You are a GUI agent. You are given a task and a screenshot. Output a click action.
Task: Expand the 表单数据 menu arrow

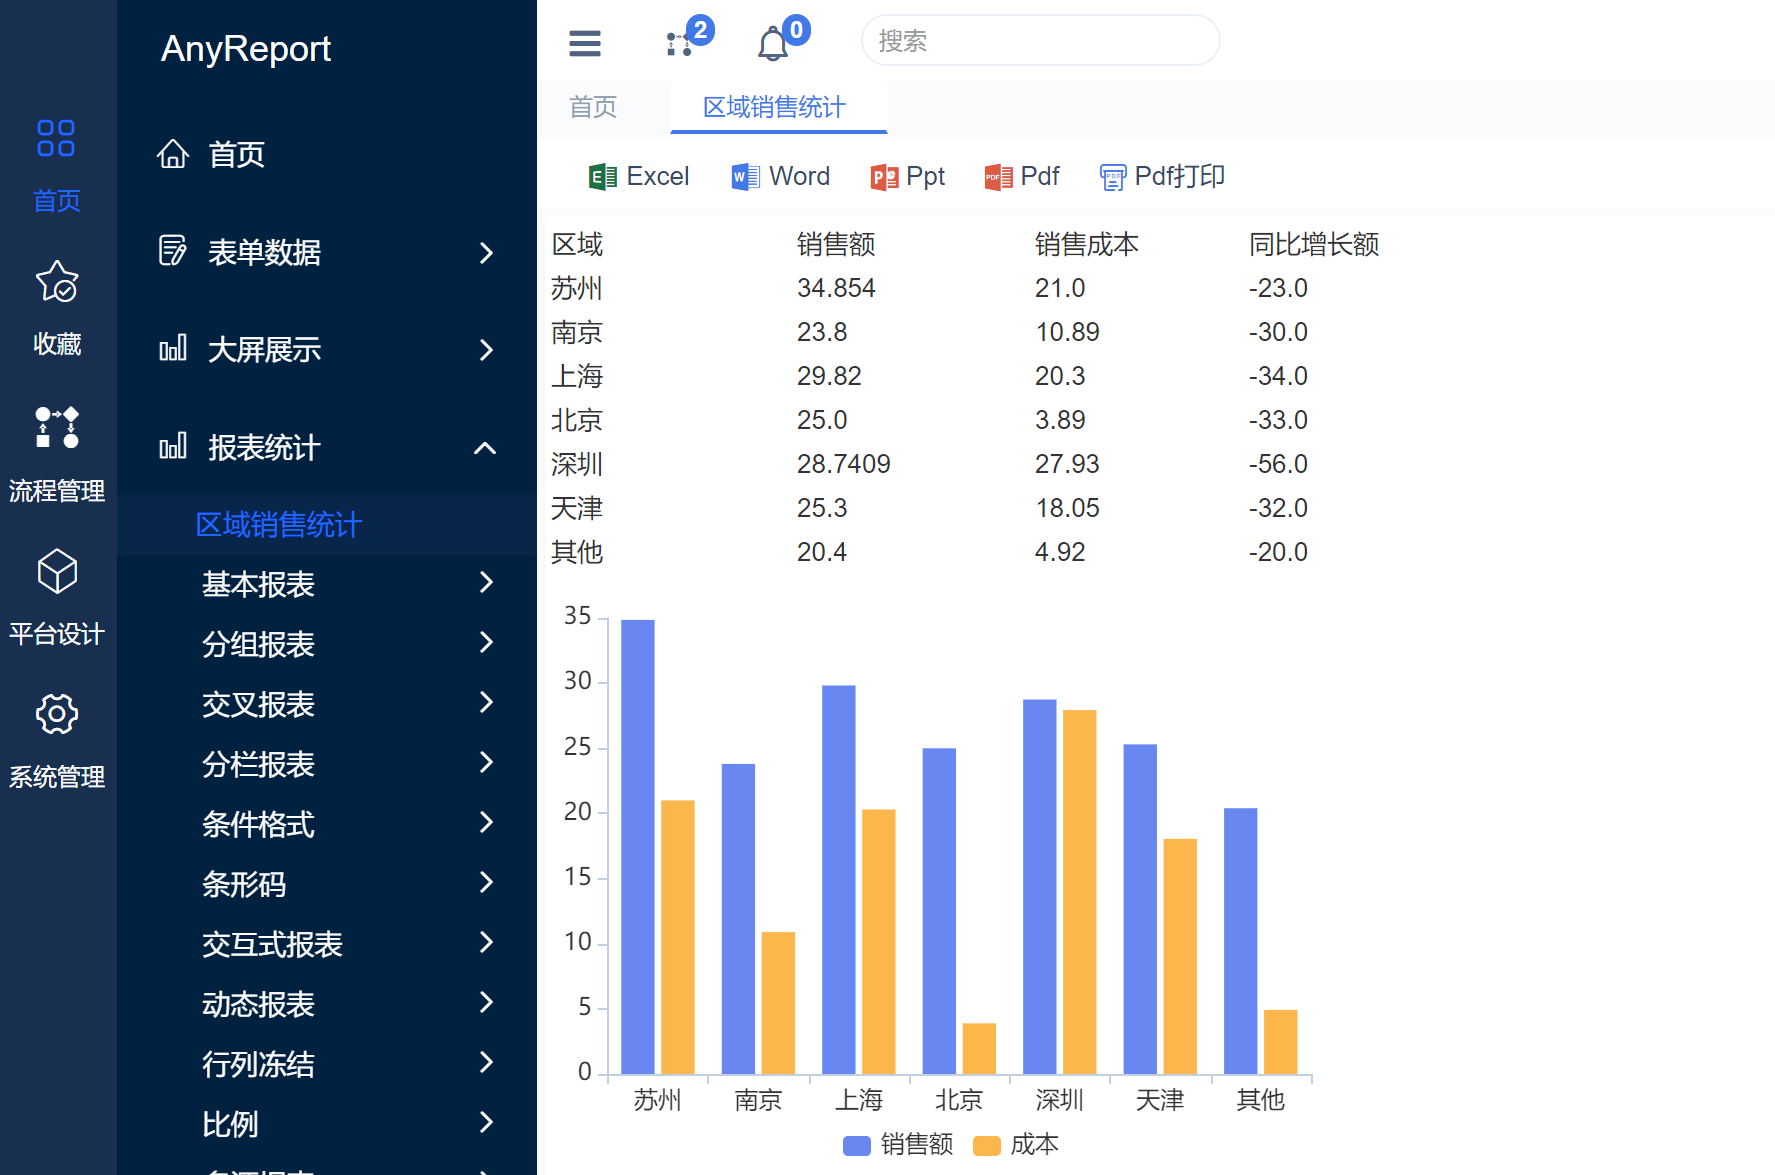tap(486, 252)
